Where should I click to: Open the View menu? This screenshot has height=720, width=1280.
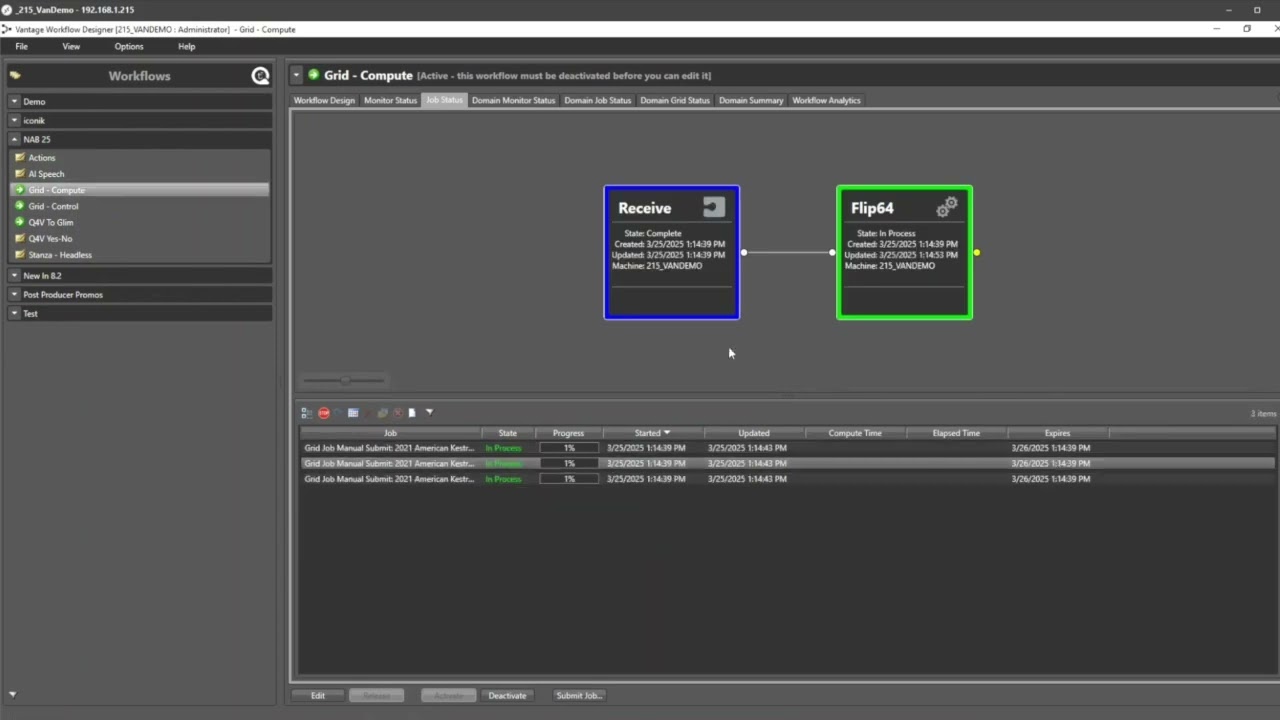coord(71,47)
